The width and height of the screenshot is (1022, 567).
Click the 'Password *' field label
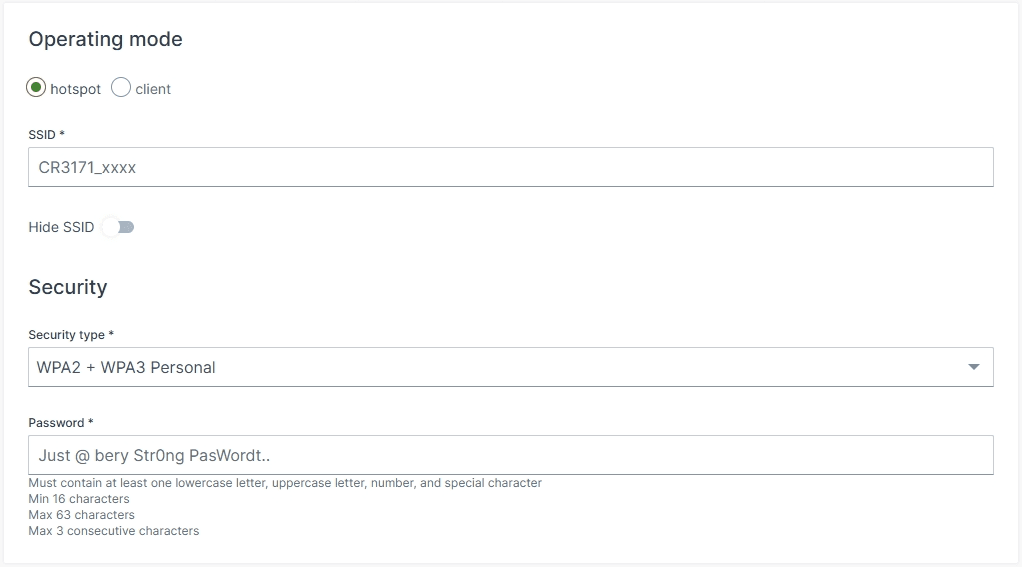tap(61, 422)
